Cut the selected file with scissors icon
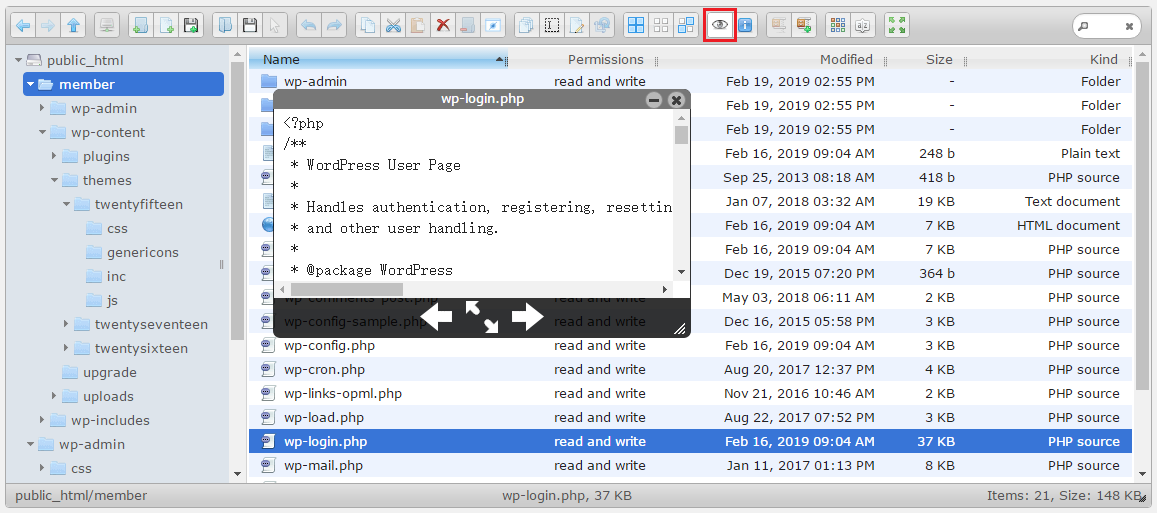The image size is (1157, 513). coord(393,25)
